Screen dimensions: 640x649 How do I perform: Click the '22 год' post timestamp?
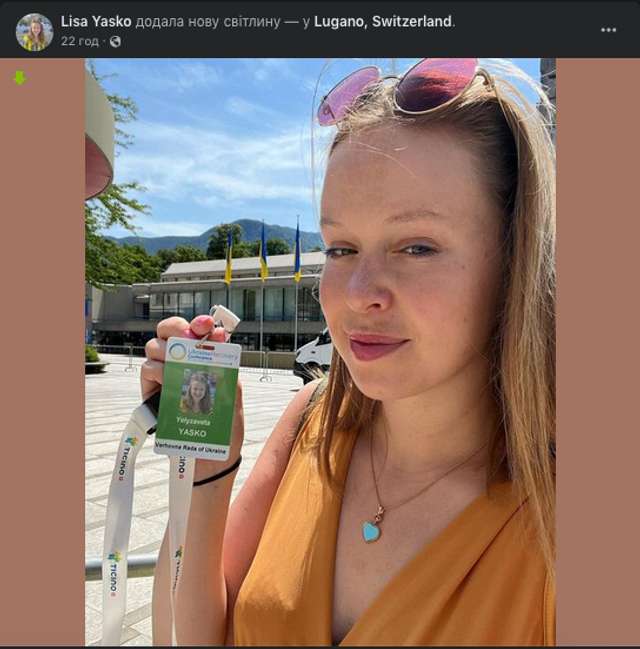click(x=79, y=41)
